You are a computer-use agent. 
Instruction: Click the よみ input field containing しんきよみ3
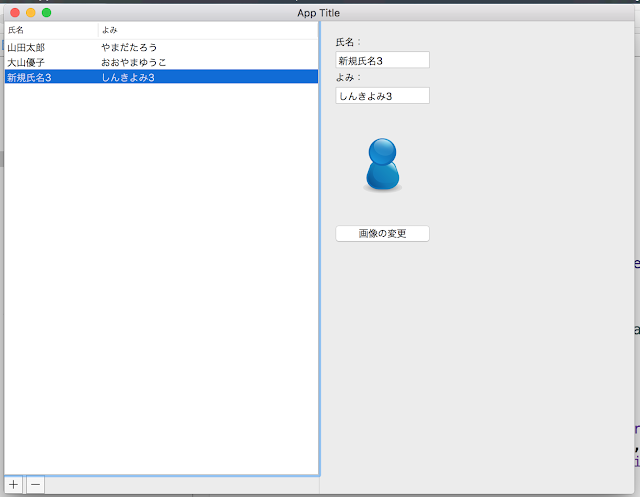[x=382, y=95]
